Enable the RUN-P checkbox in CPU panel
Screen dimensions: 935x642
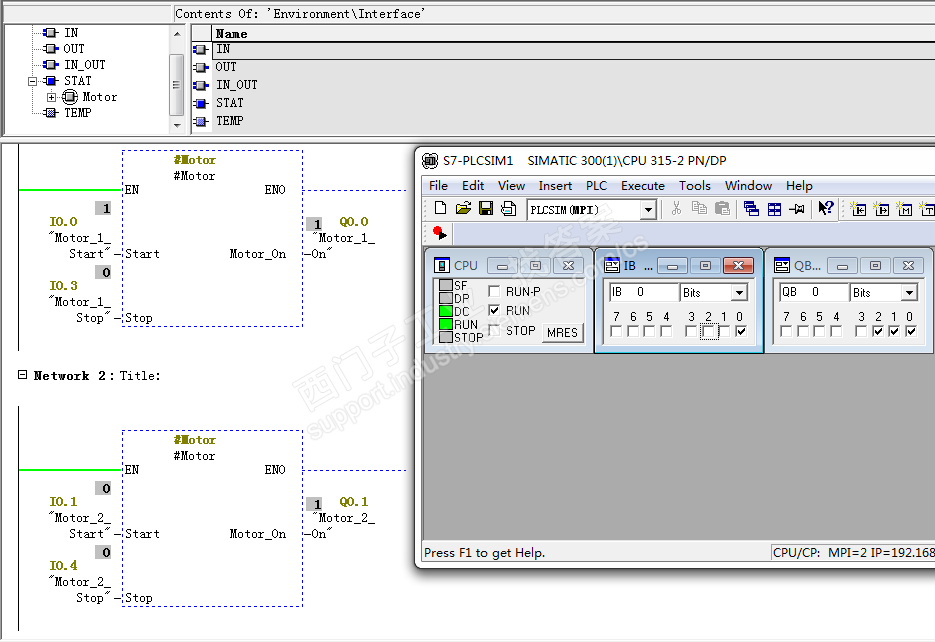tap(494, 292)
